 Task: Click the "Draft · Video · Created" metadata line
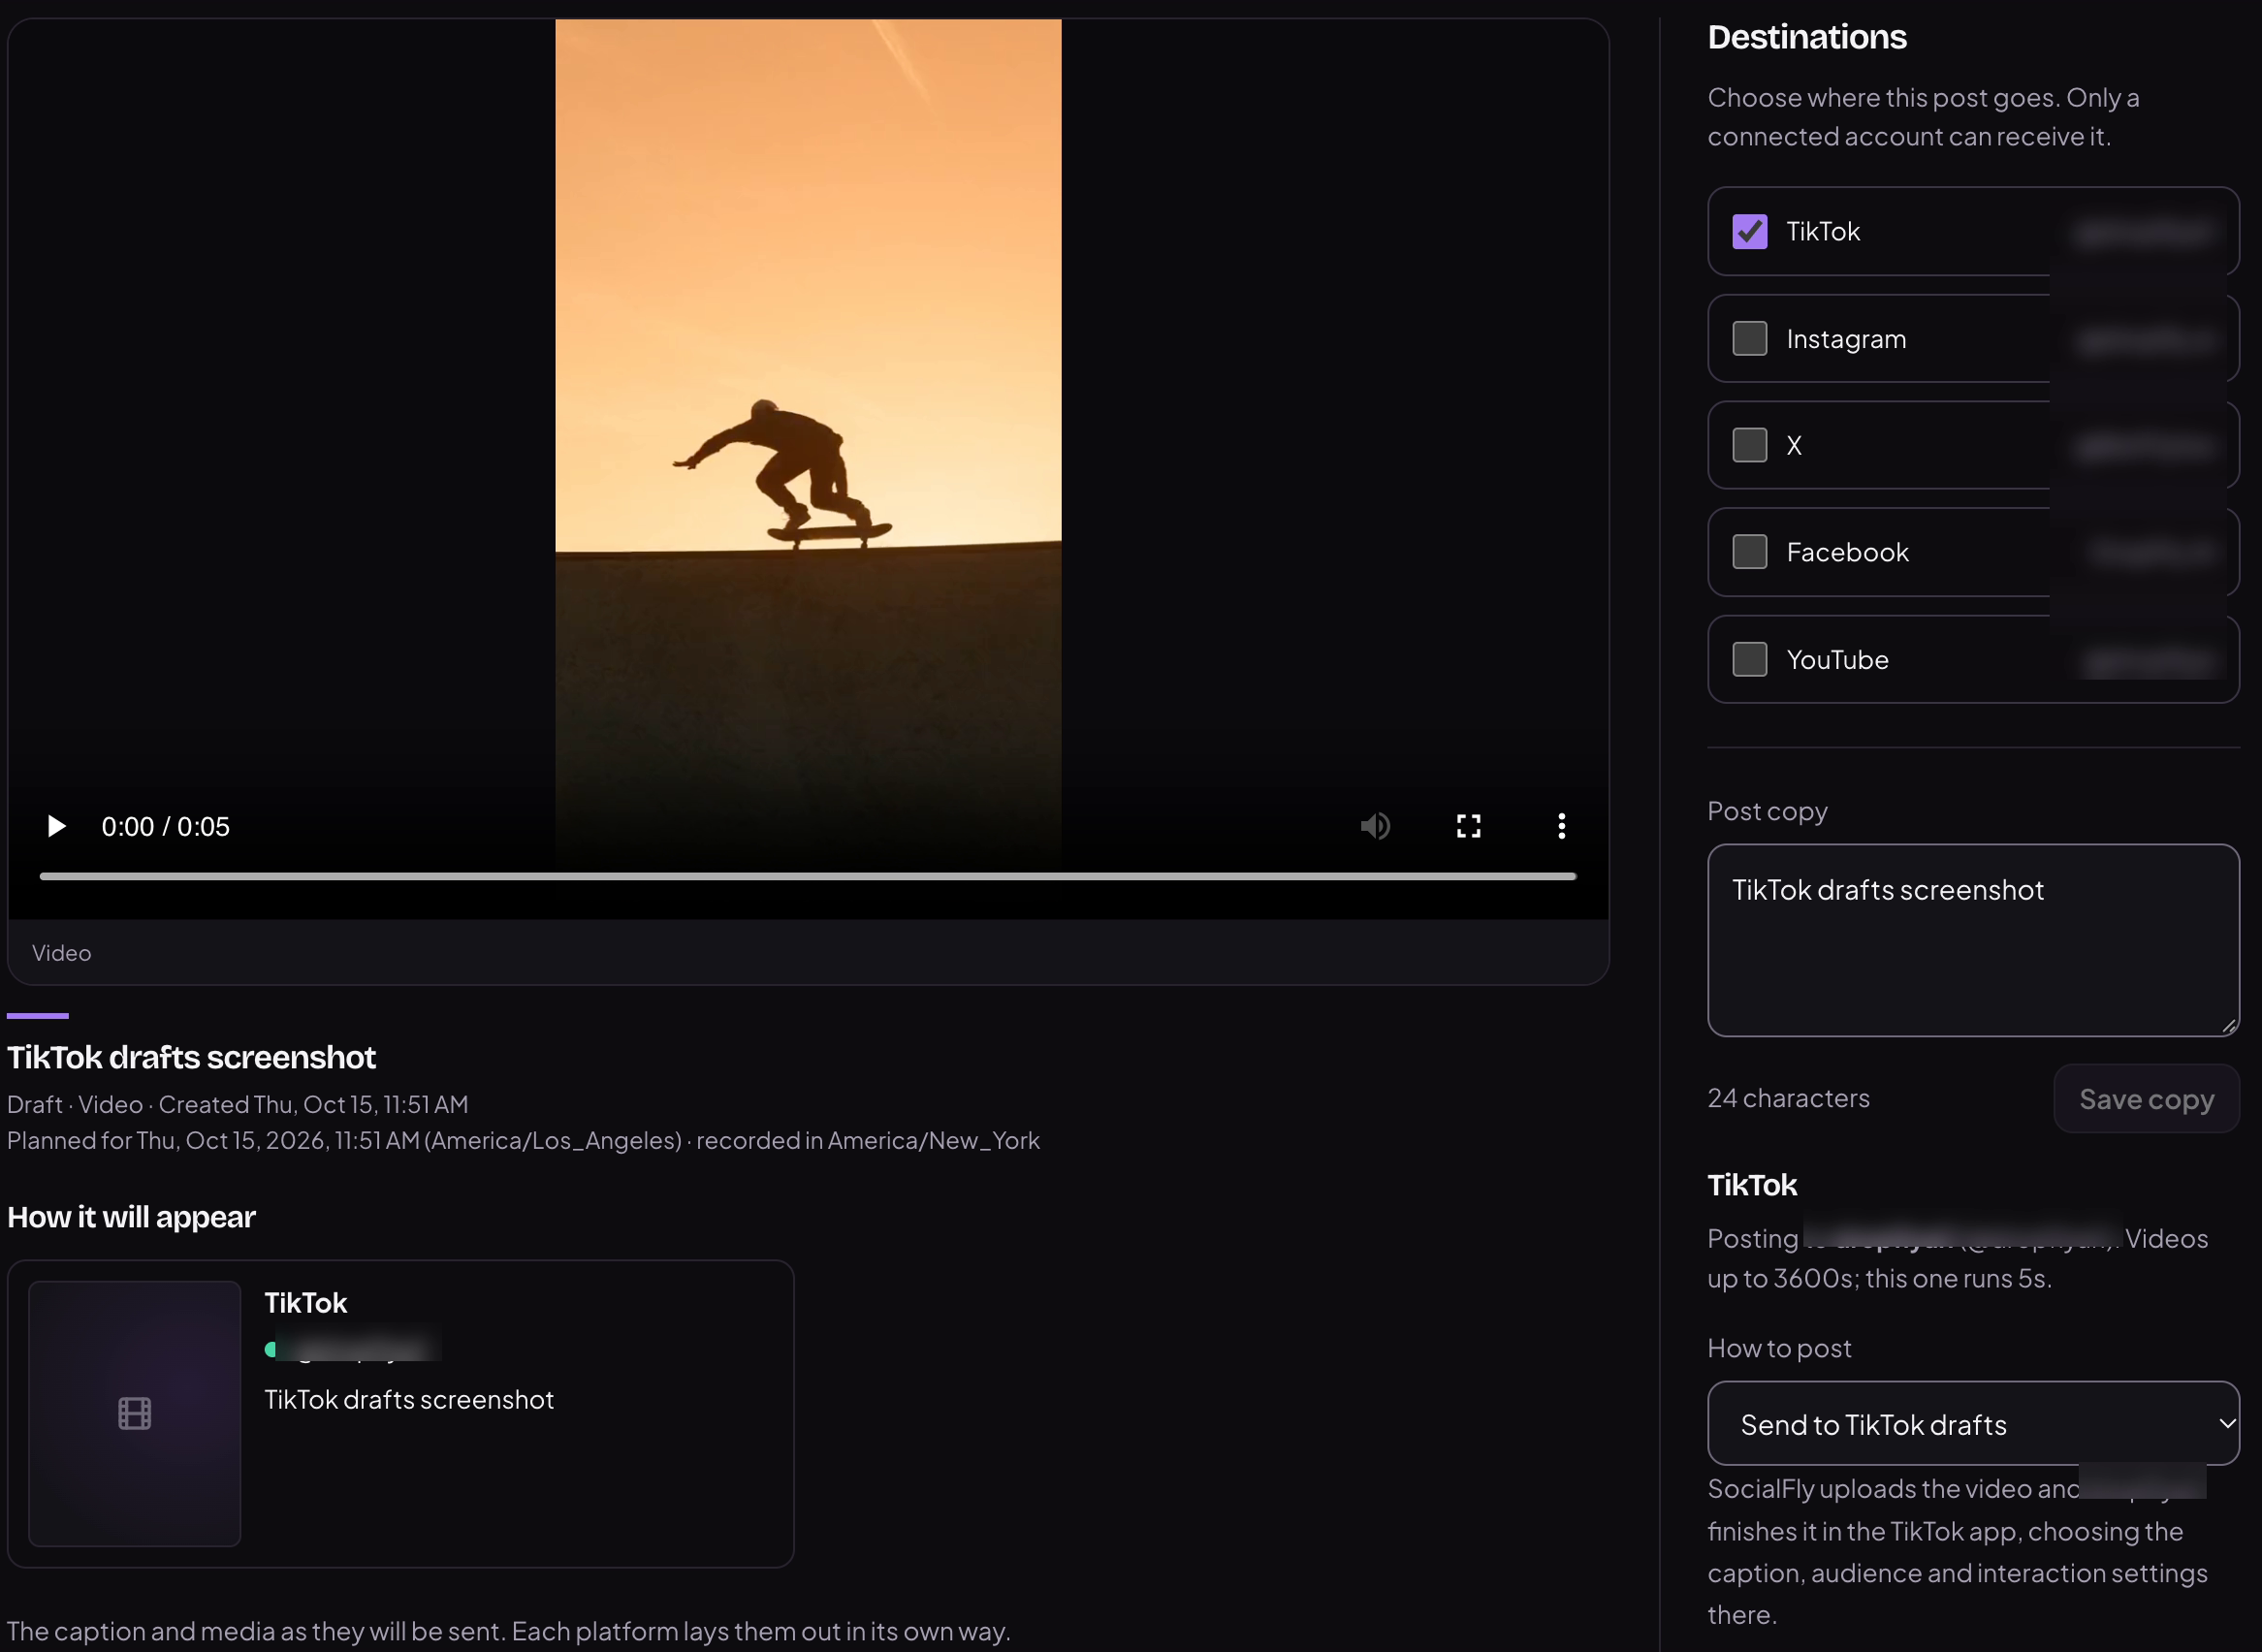[237, 1105]
